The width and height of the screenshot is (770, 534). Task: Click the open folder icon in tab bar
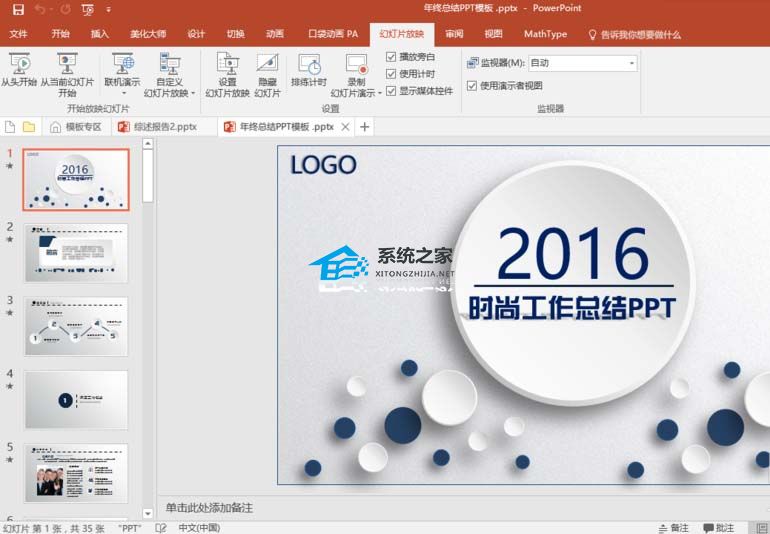[x=29, y=127]
